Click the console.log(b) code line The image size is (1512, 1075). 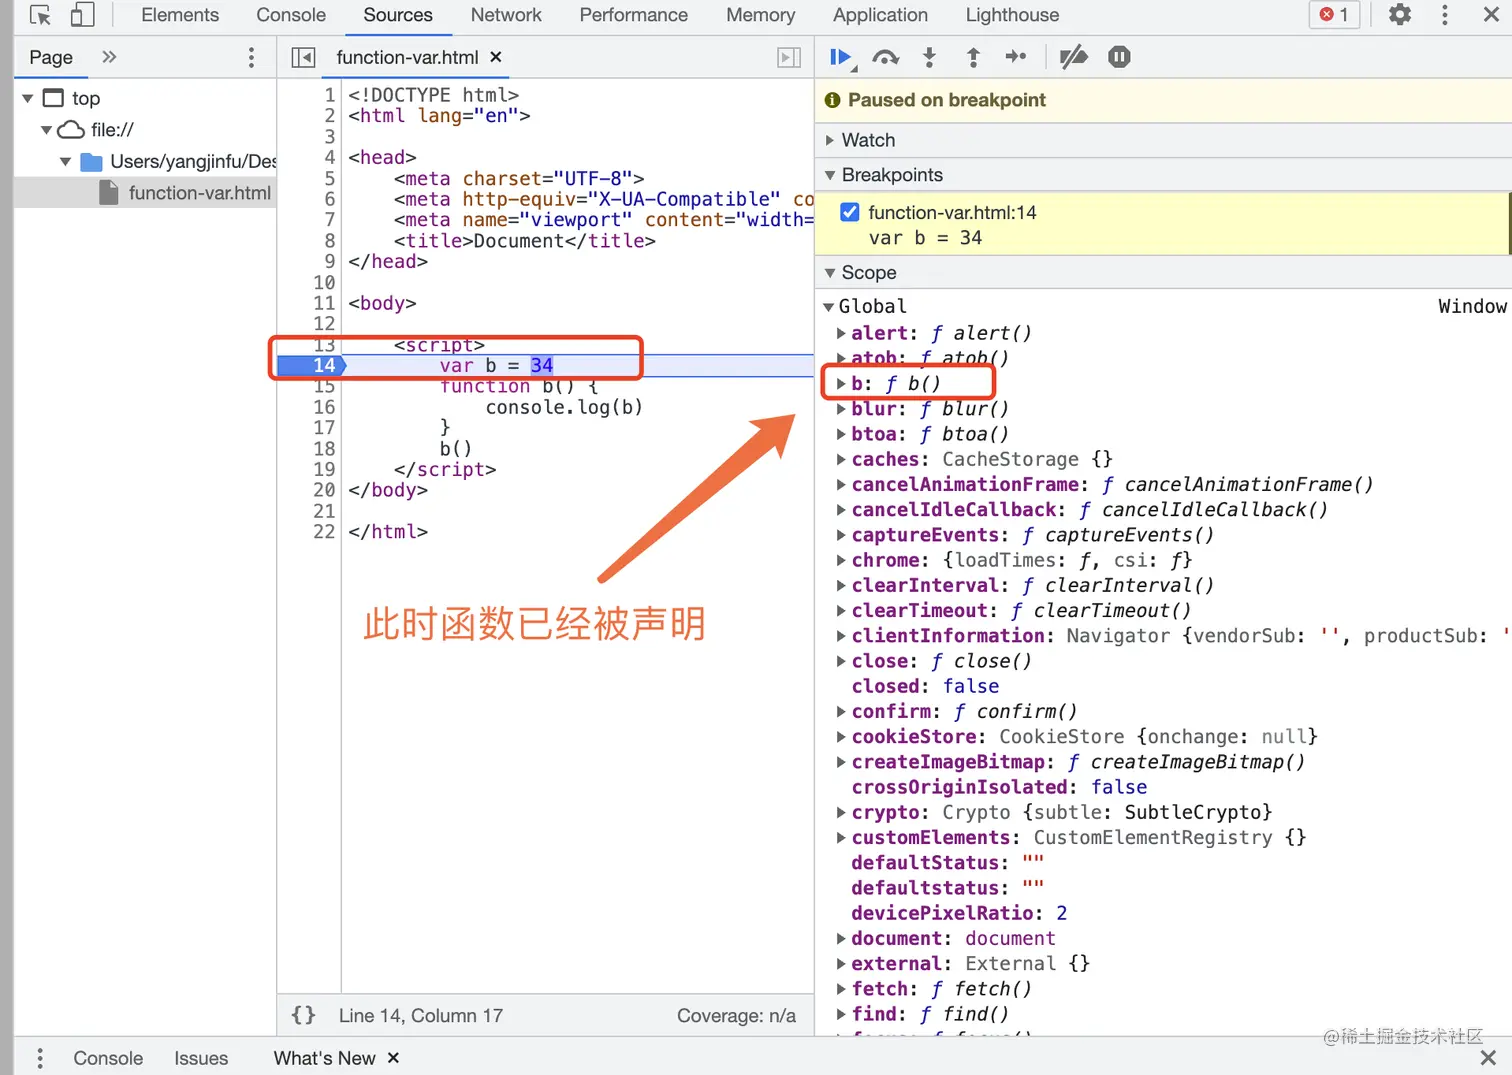564,407
